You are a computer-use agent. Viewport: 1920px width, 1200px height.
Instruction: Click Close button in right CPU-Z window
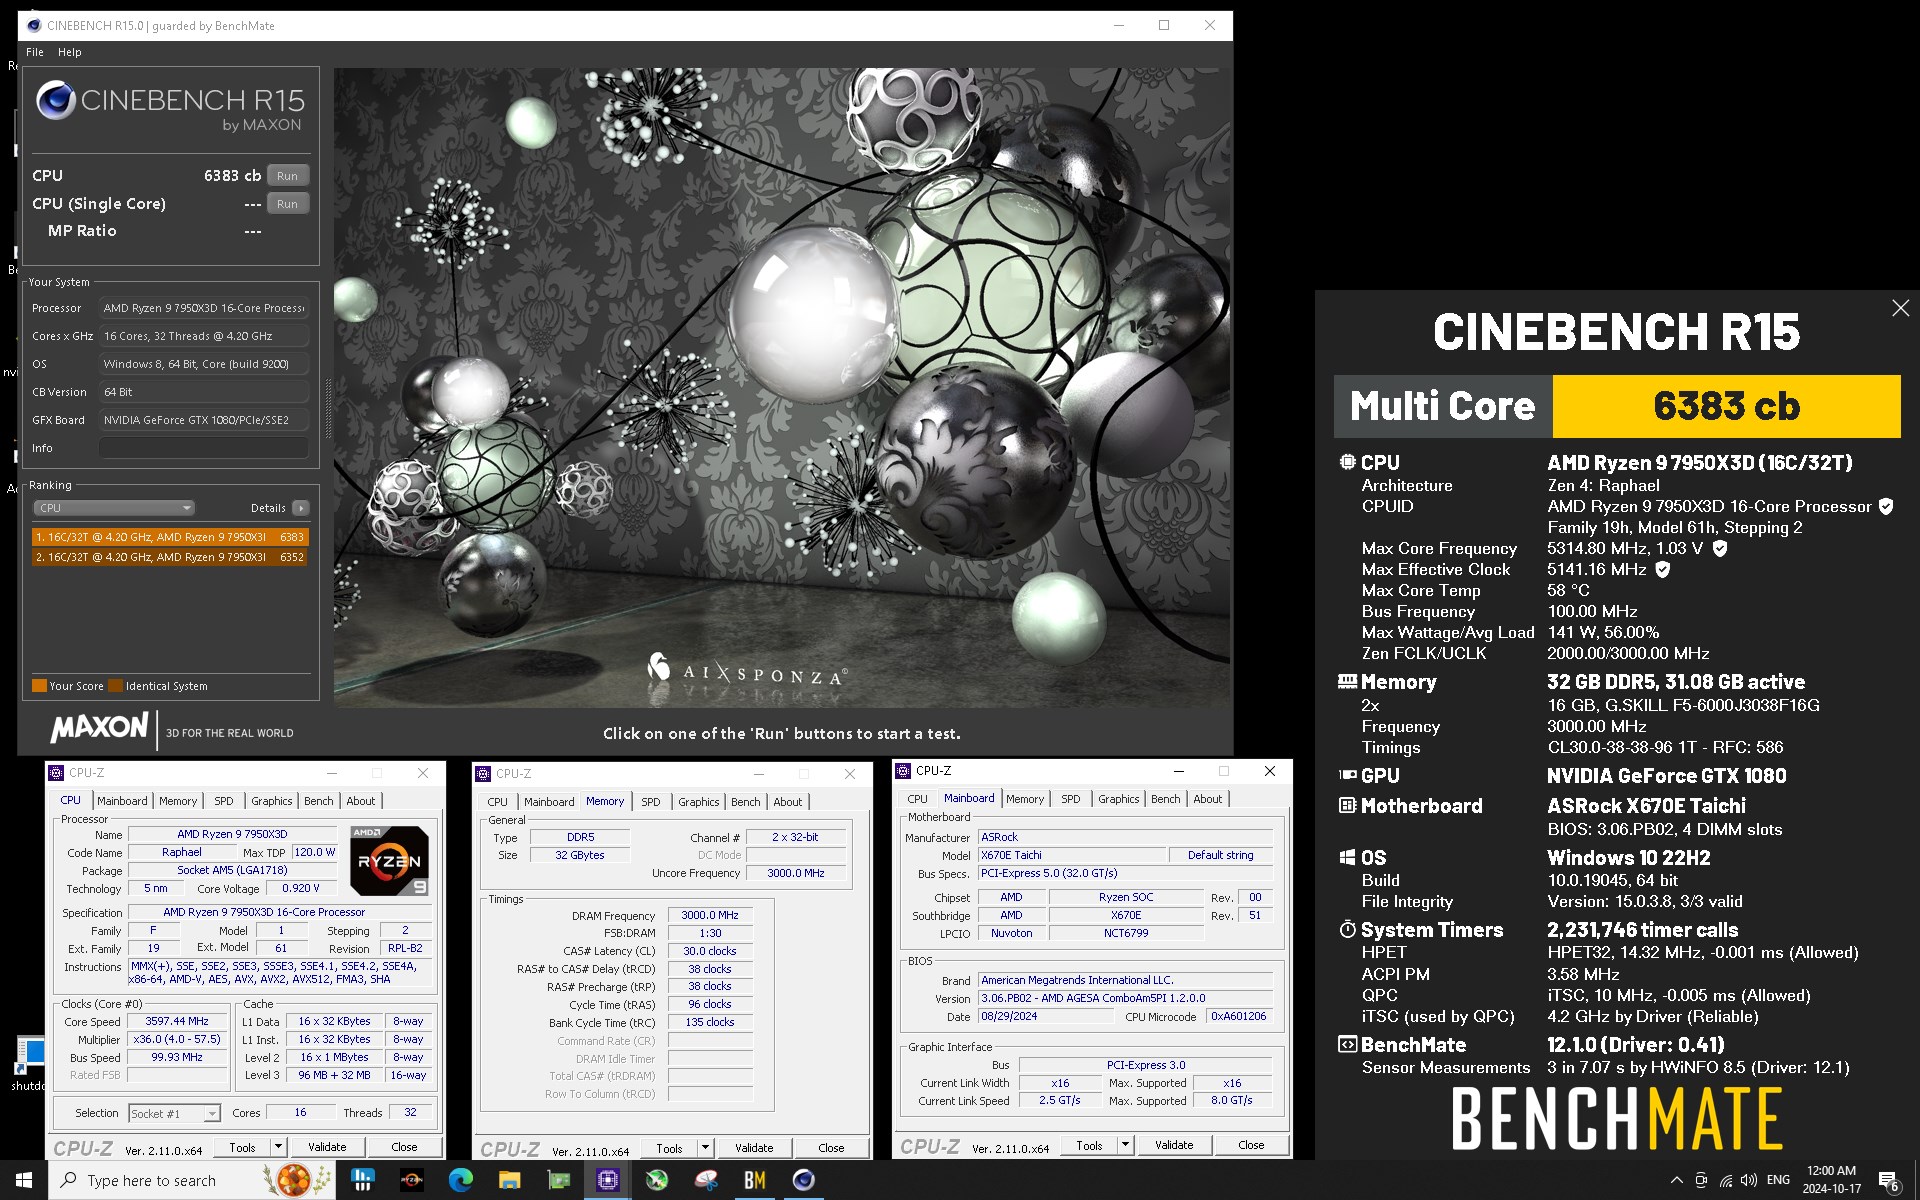coord(1251,1145)
